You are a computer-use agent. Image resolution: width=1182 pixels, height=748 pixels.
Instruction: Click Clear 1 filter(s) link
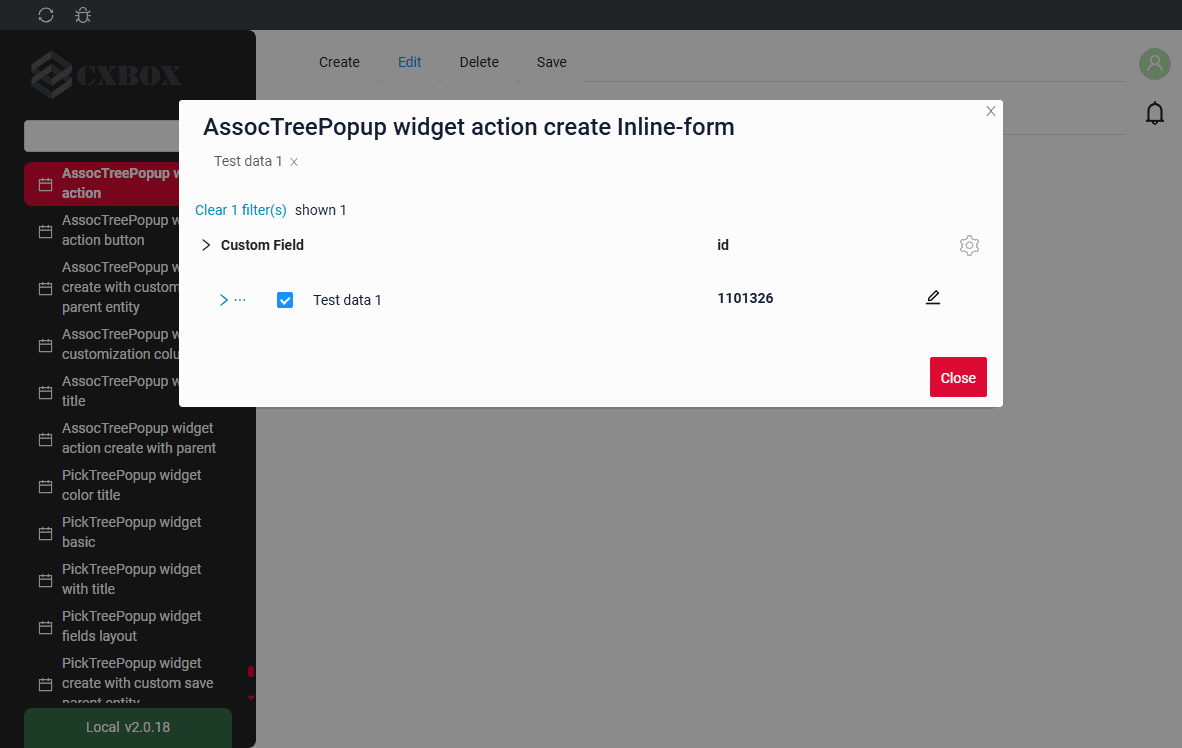(240, 210)
